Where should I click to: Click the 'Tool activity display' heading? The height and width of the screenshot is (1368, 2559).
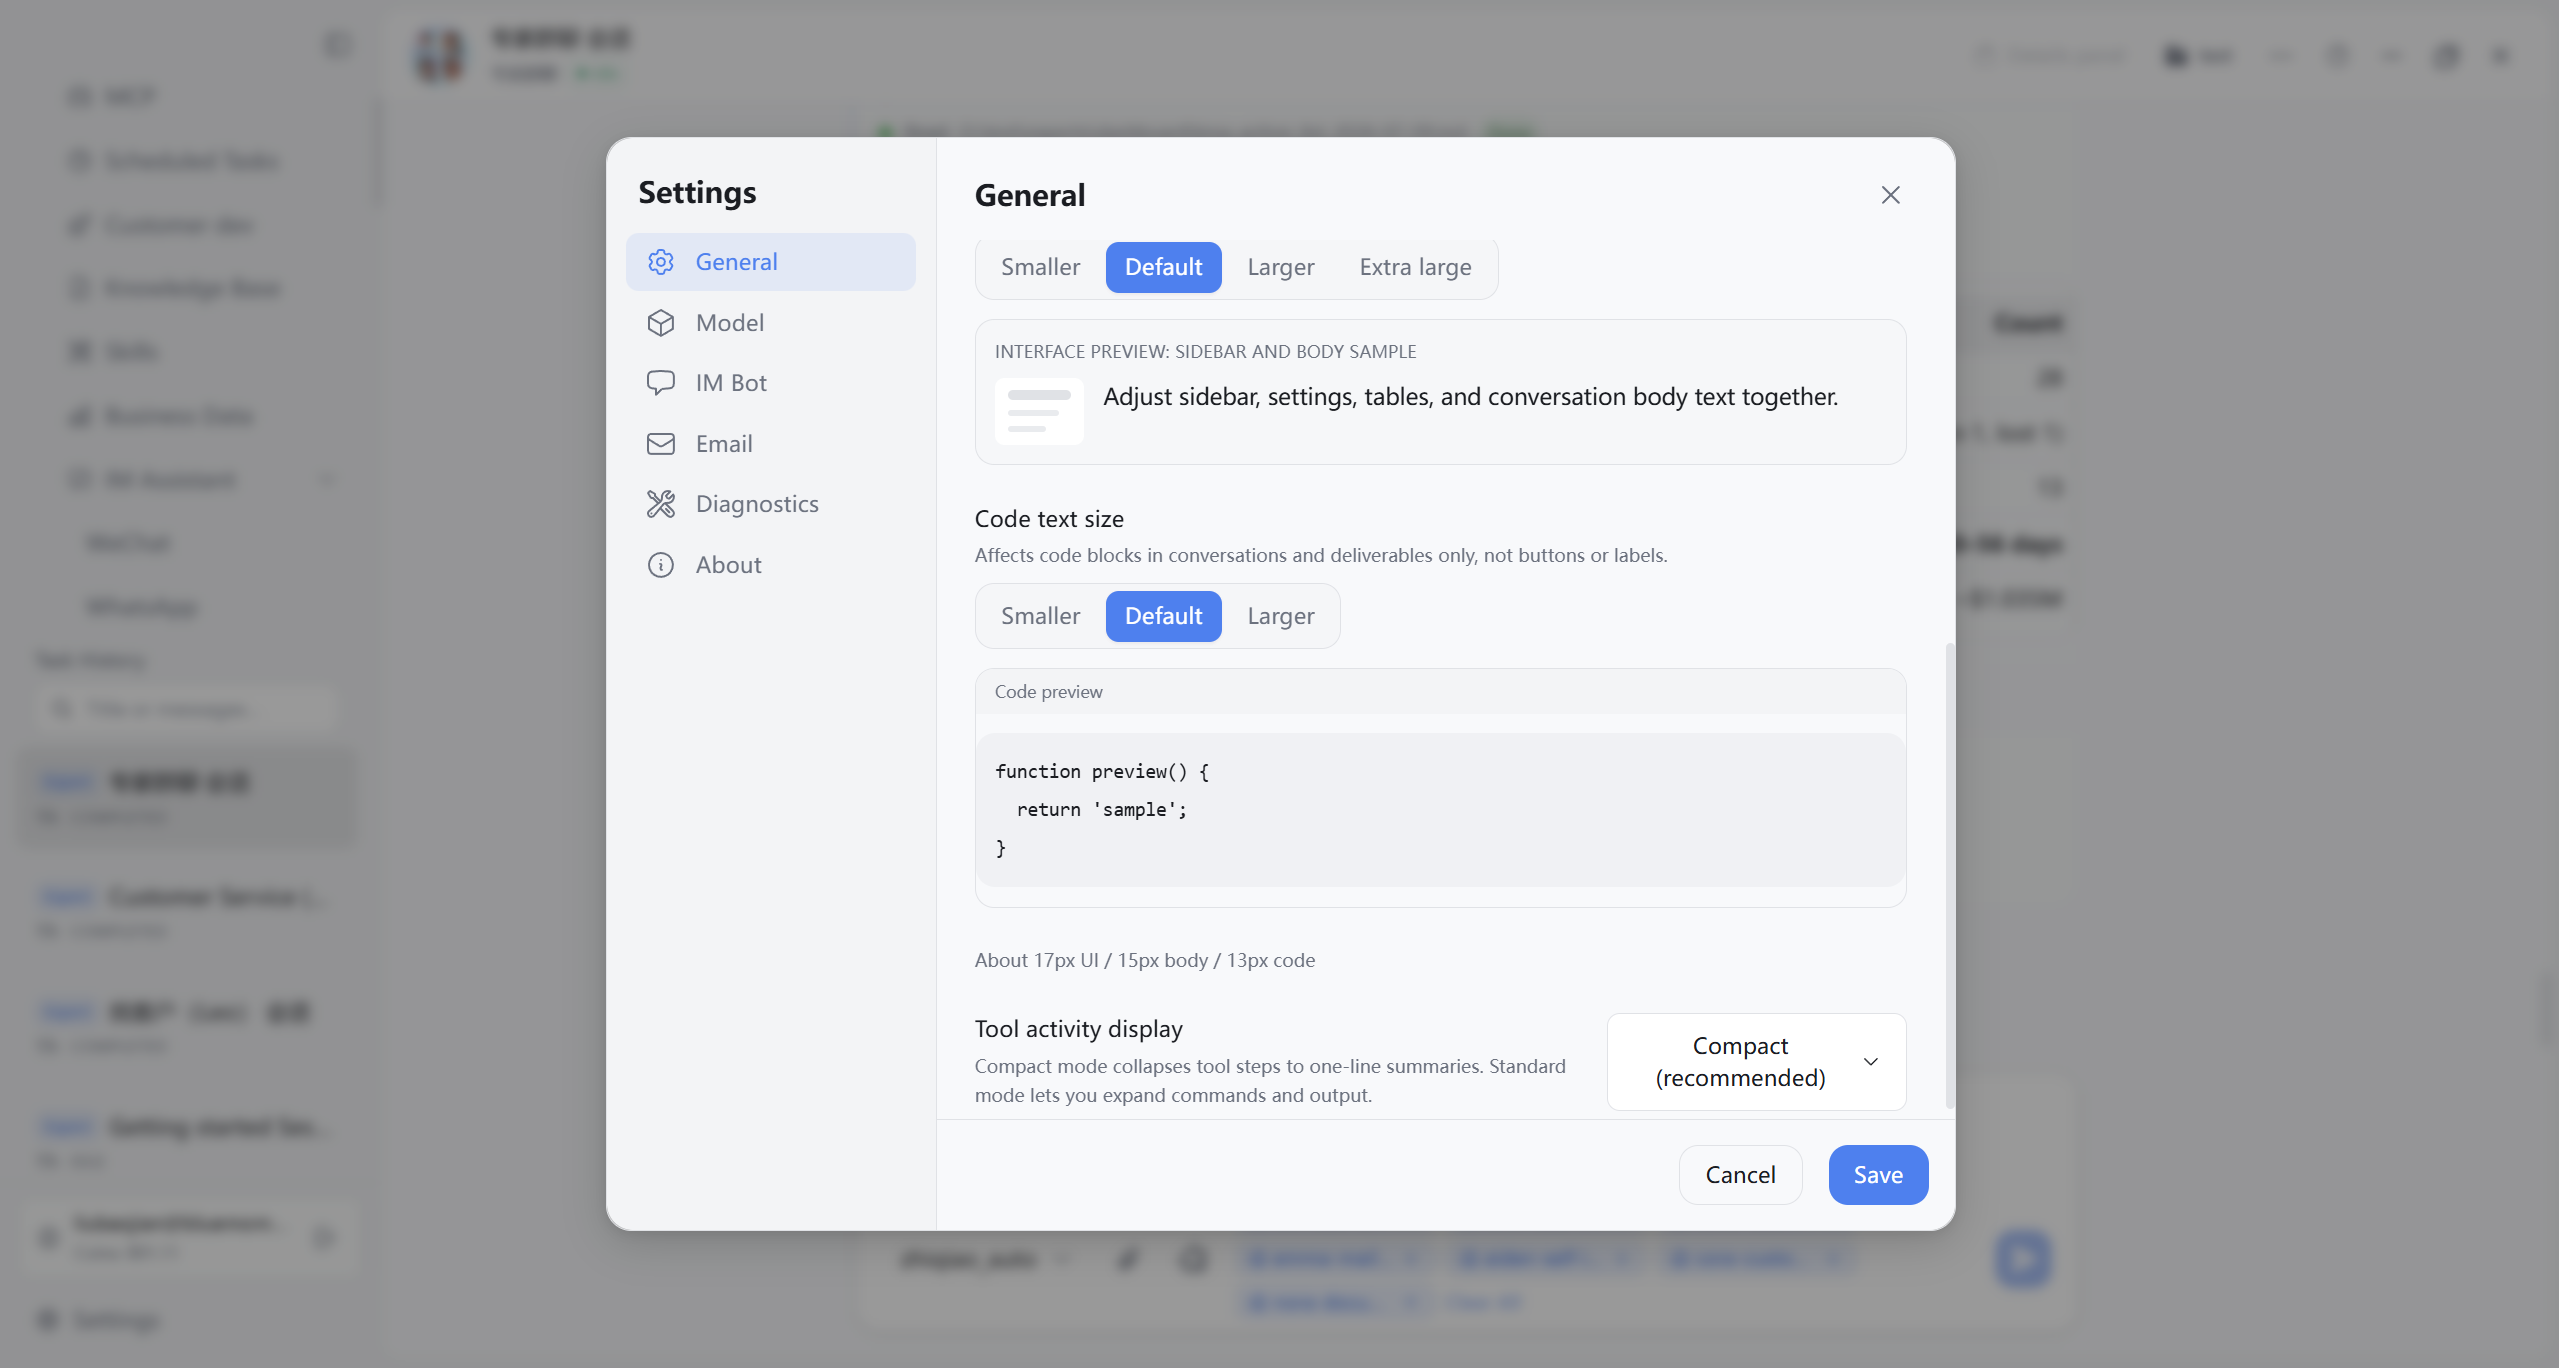1078,1029
